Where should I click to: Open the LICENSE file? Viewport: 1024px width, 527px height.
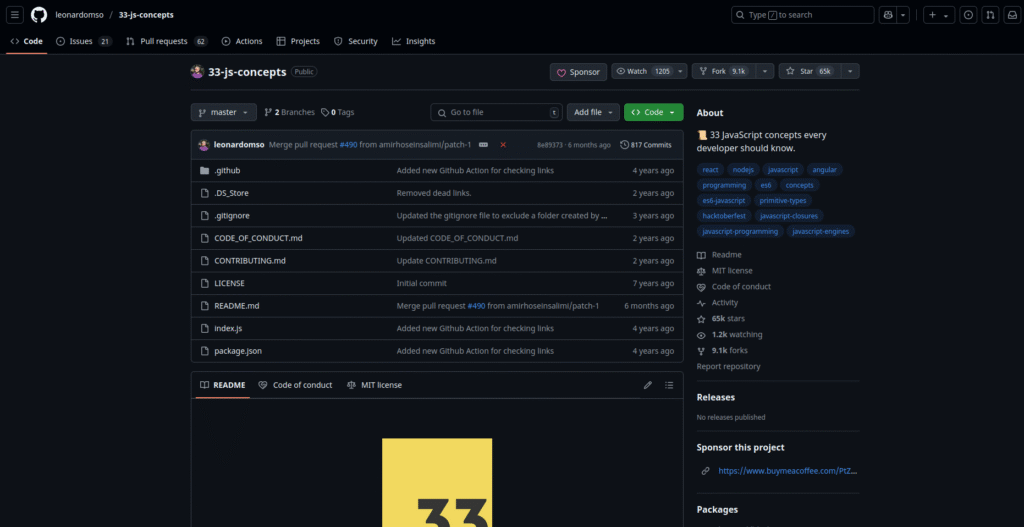[229, 283]
